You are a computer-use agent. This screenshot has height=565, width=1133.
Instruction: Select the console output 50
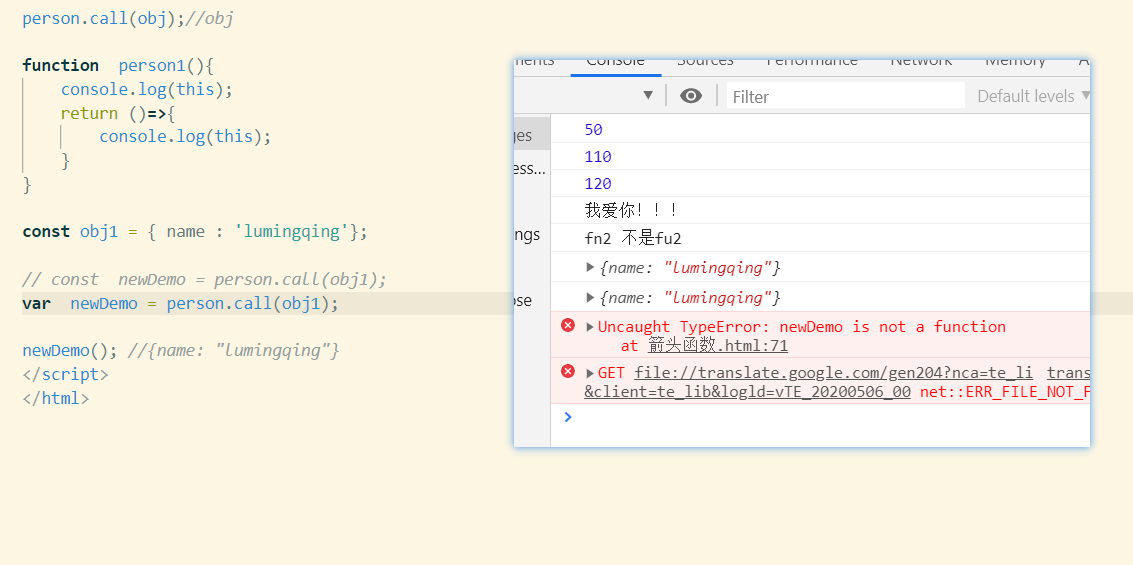click(593, 130)
